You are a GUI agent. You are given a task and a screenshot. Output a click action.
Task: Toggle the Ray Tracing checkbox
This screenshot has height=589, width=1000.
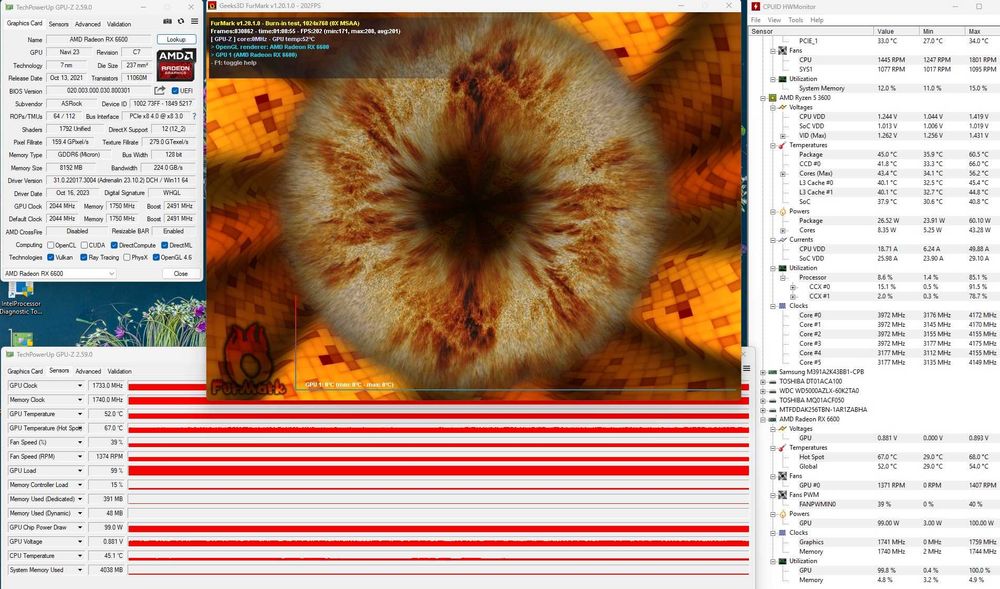[x=84, y=258]
